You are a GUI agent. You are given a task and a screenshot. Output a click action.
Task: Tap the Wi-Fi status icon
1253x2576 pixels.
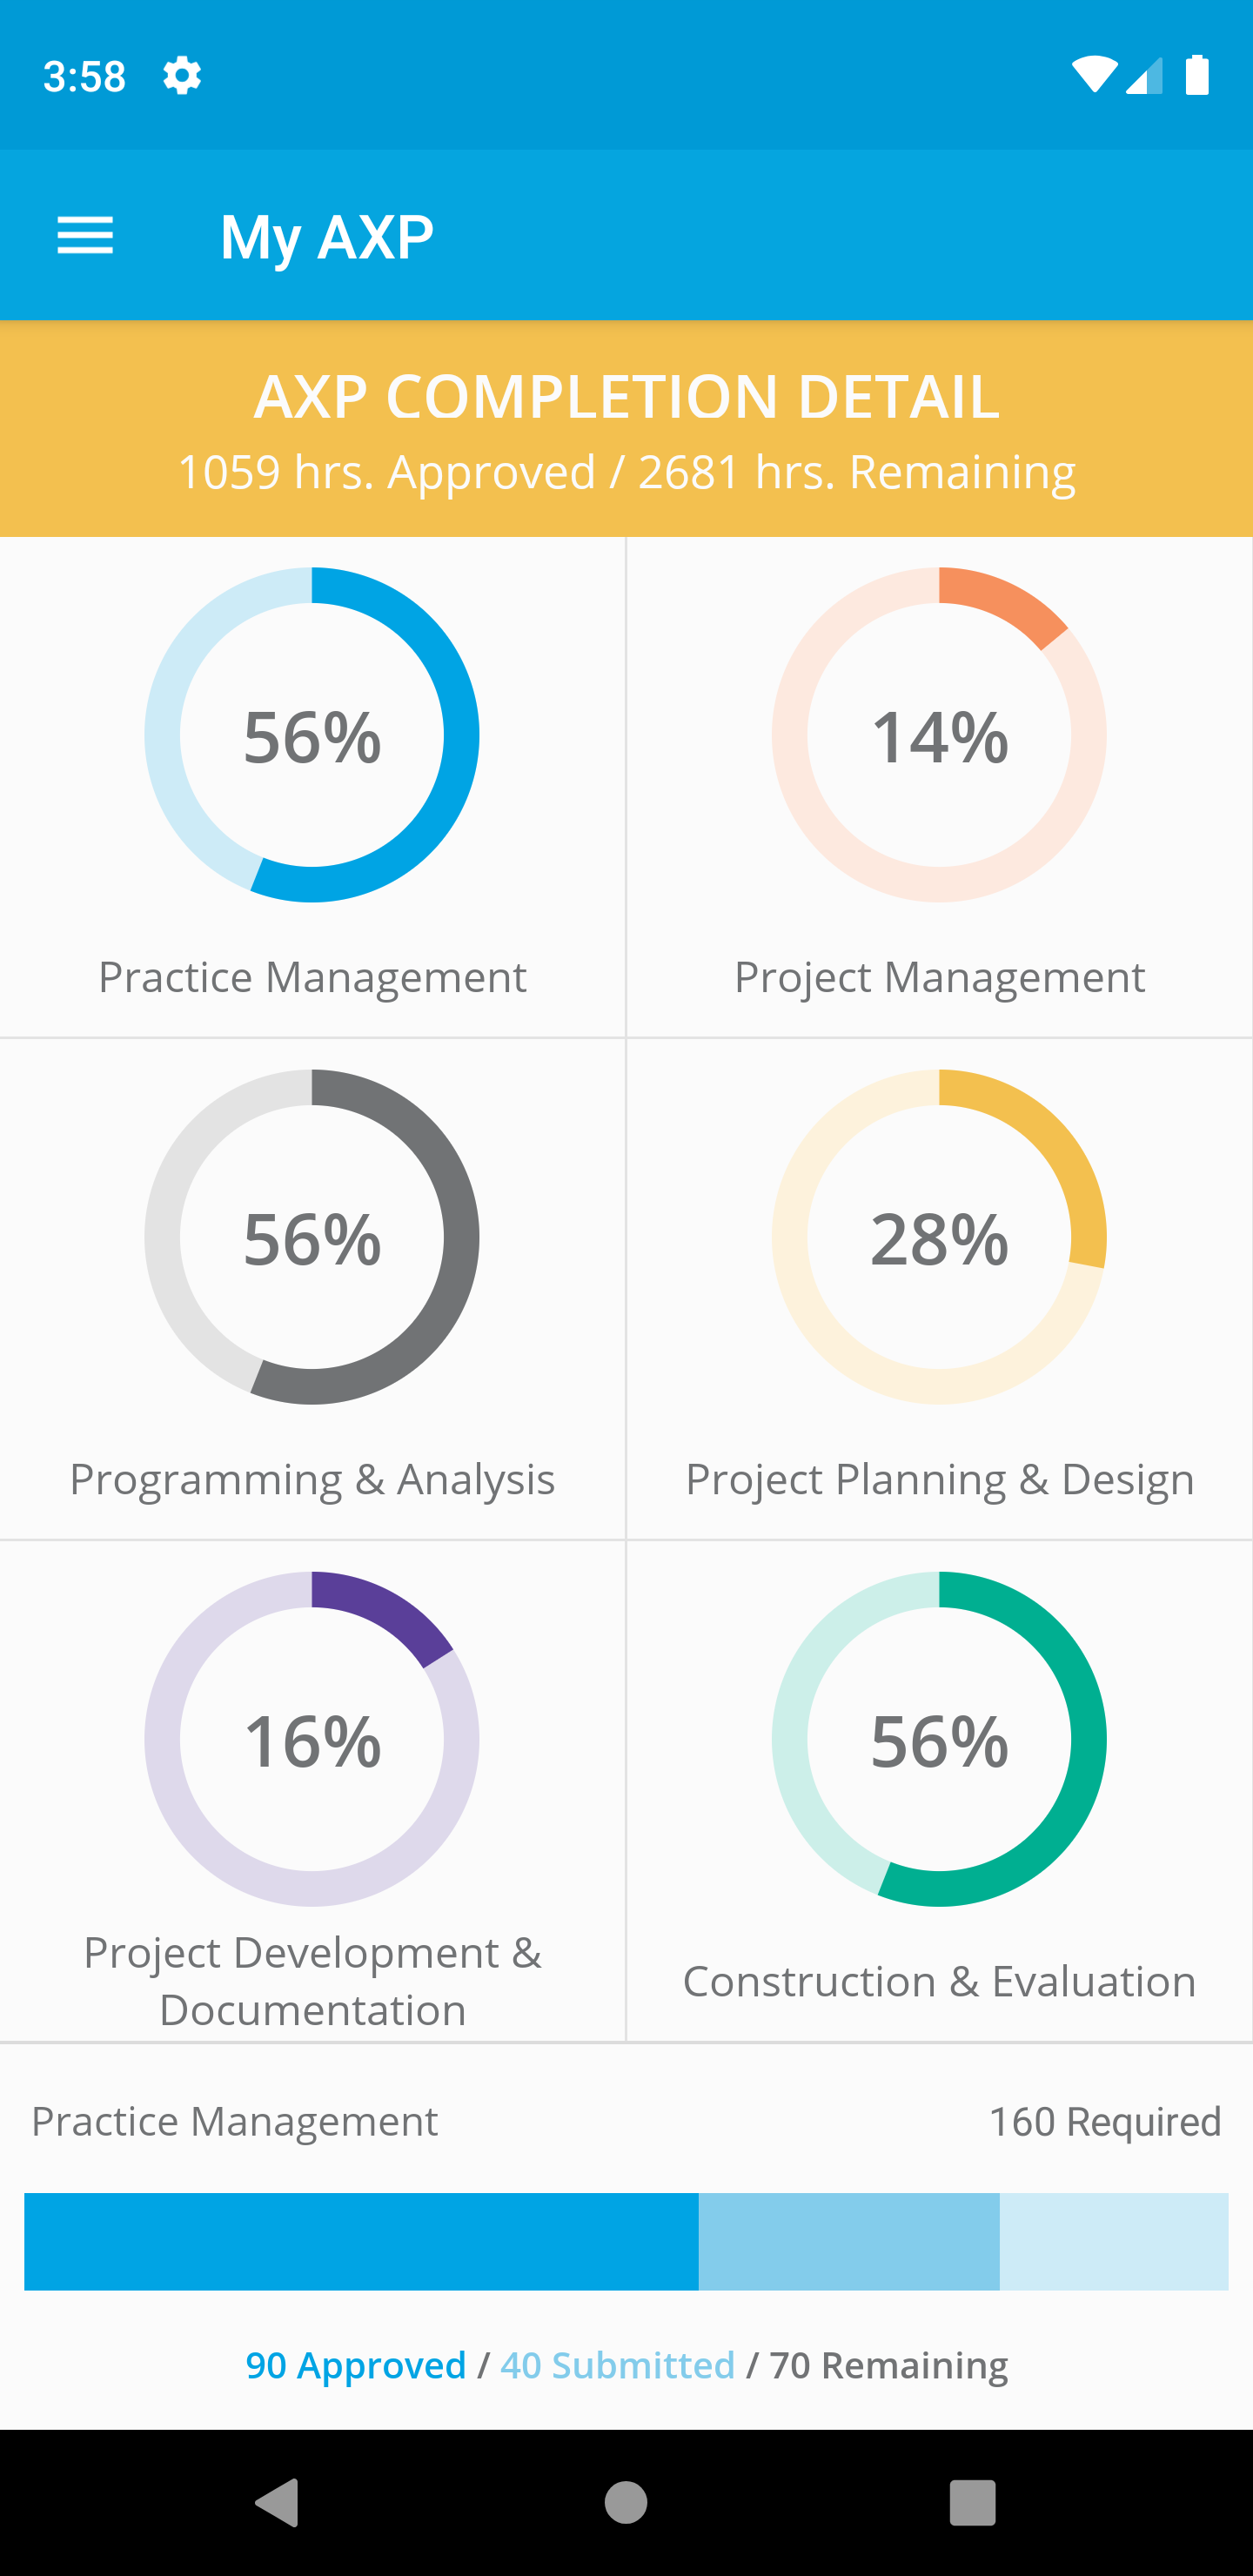1094,75
